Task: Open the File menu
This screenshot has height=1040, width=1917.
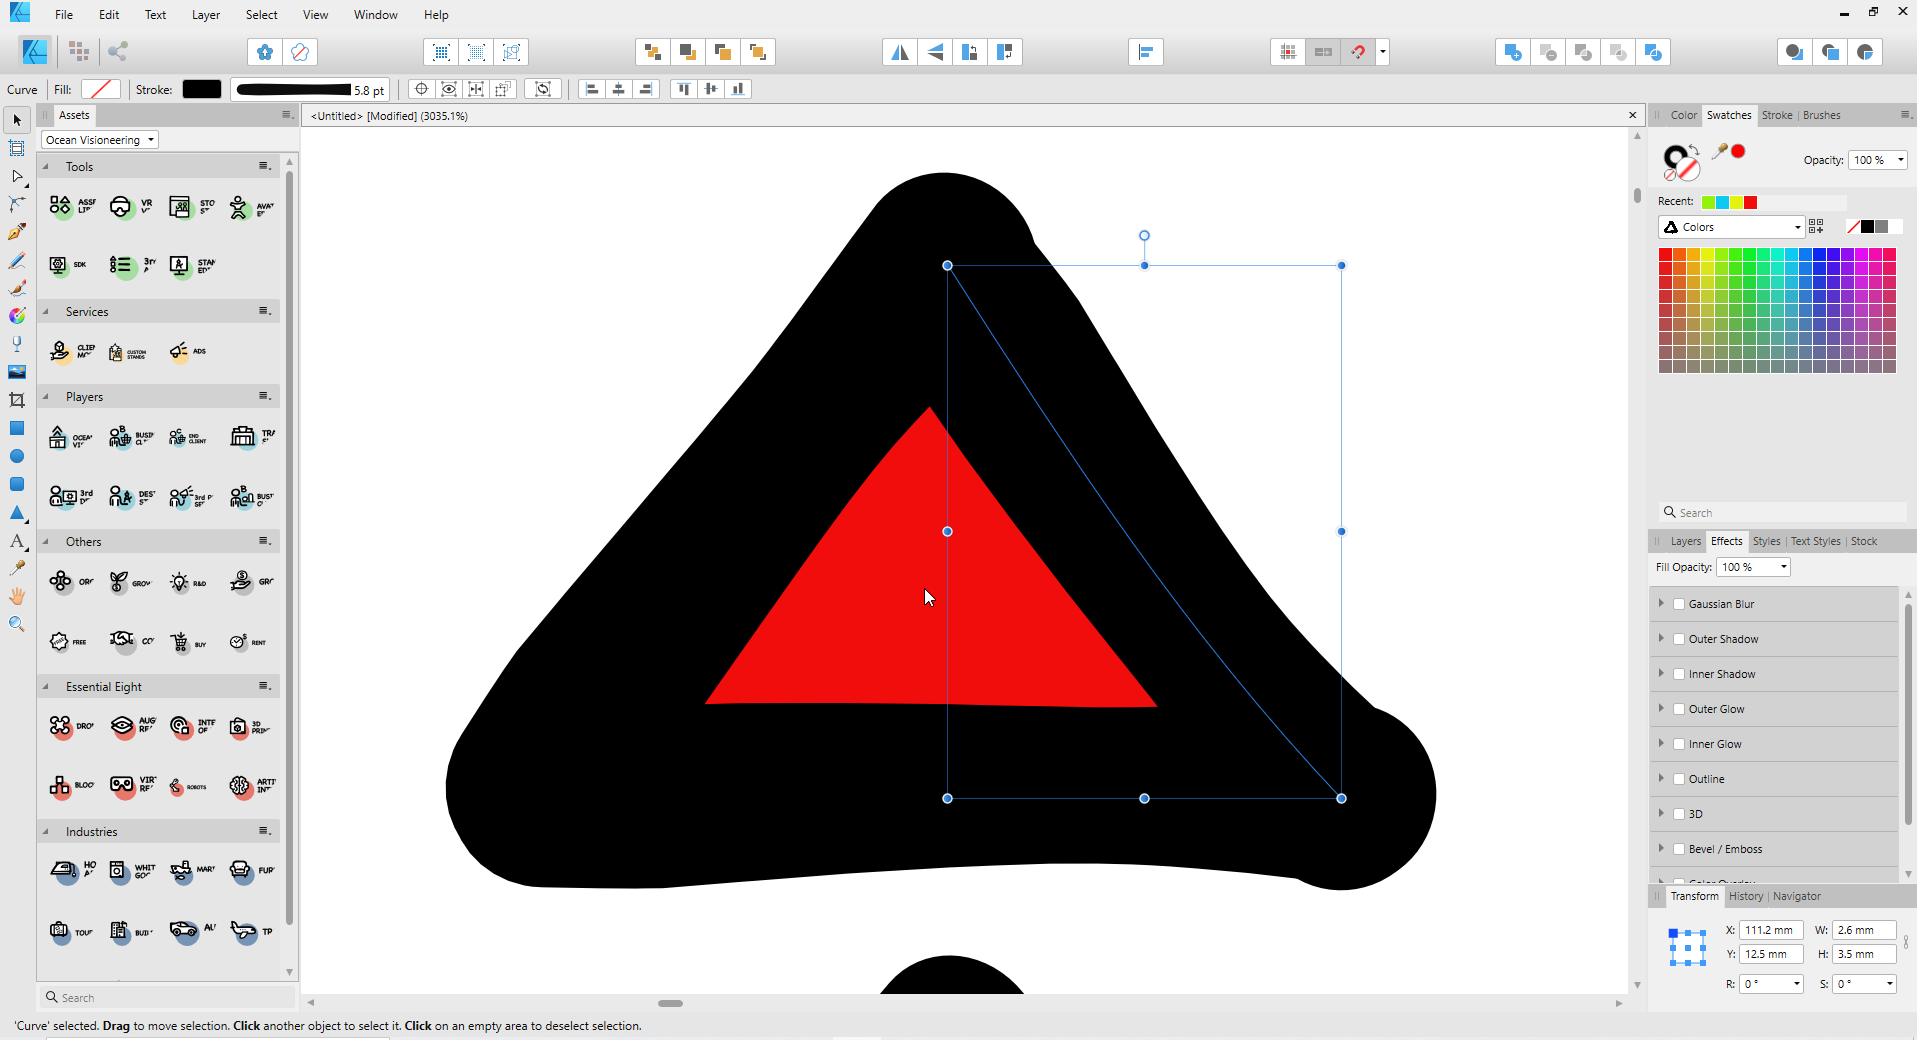Action: pos(64,15)
